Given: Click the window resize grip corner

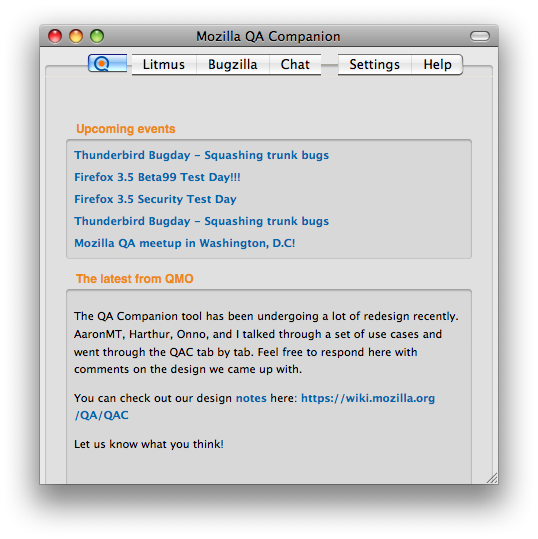Looking at the screenshot, I should coord(492,478).
